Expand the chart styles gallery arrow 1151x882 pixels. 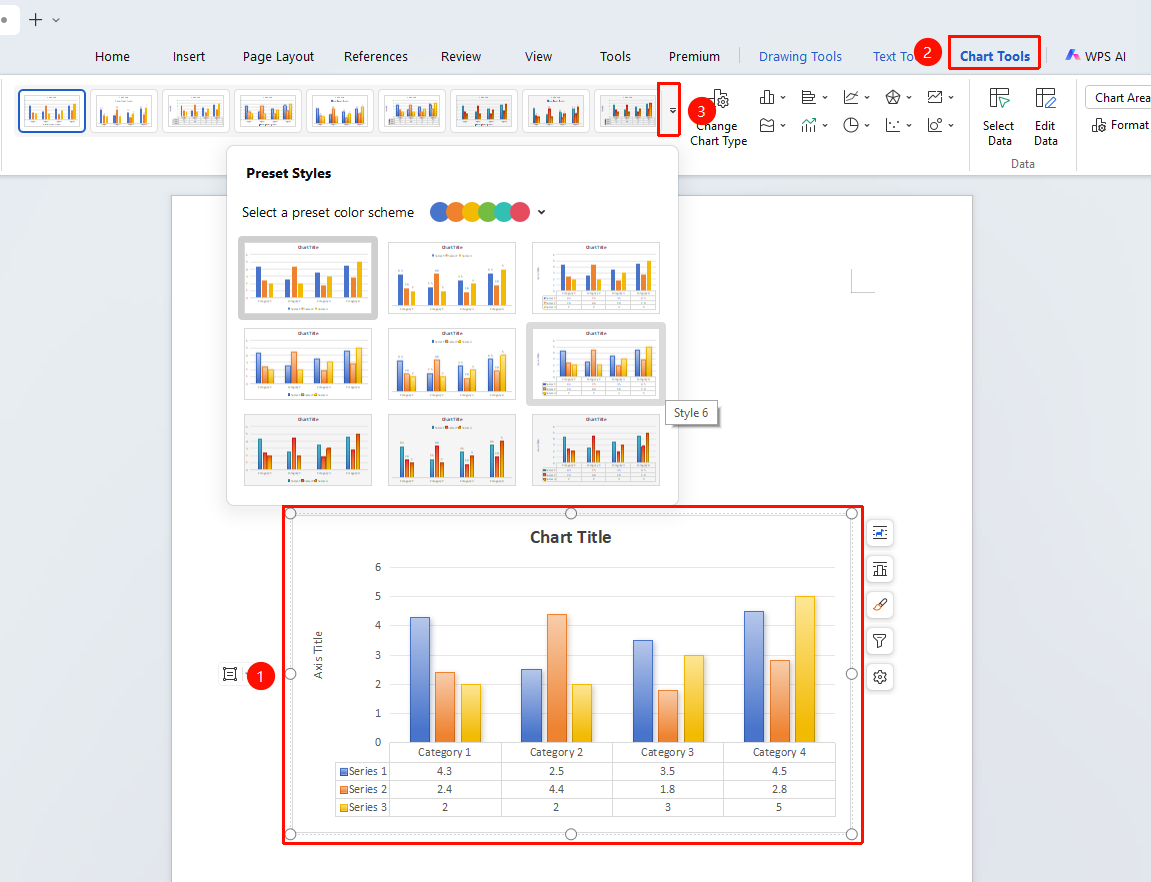tap(672, 110)
